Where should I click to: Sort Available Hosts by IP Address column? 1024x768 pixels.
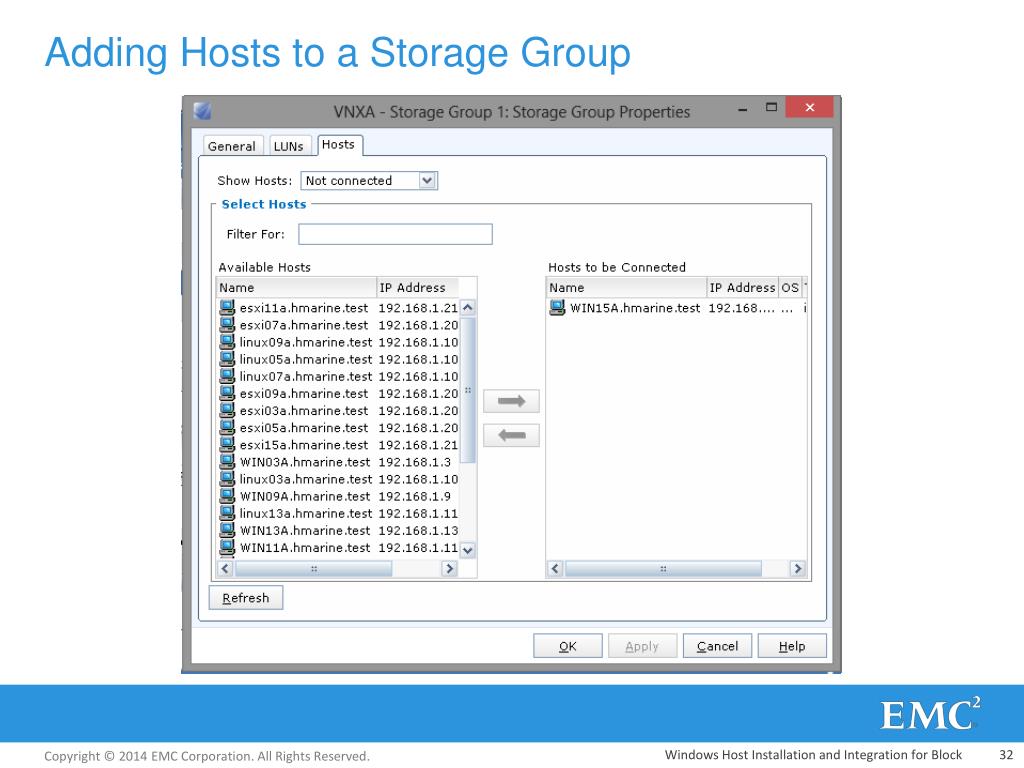click(418, 287)
